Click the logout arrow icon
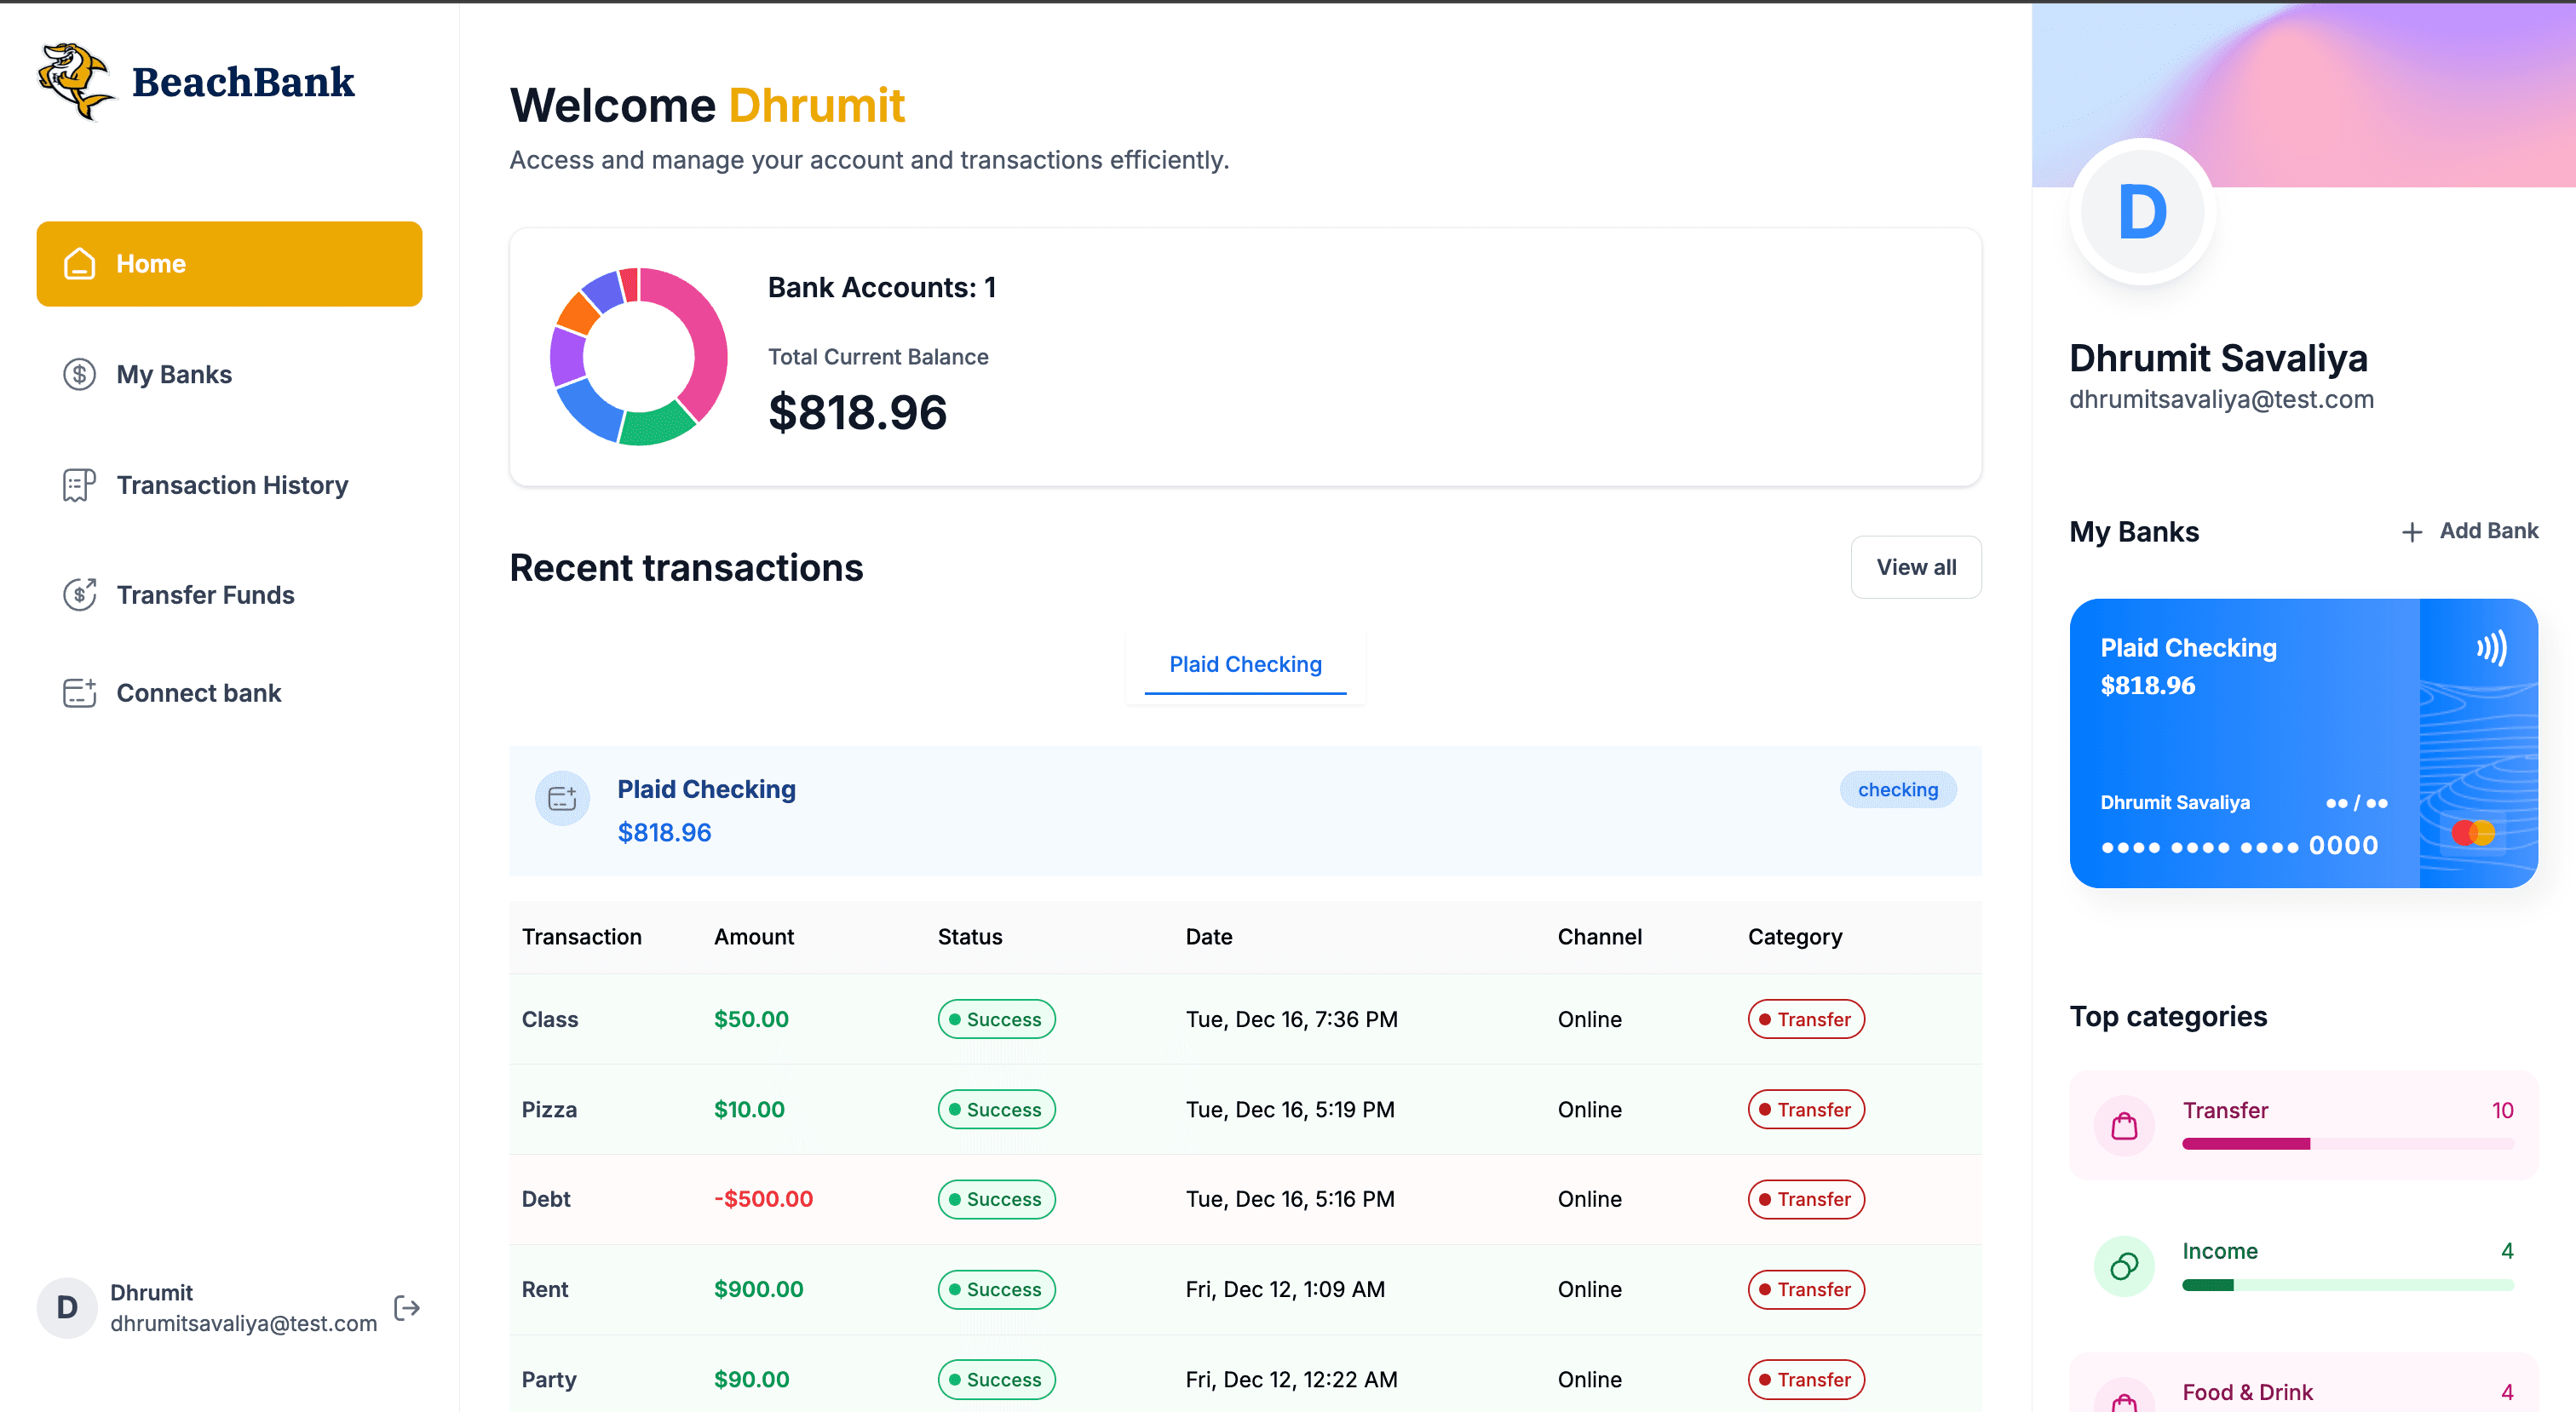This screenshot has height=1412, width=2576. pyautogui.click(x=407, y=1307)
